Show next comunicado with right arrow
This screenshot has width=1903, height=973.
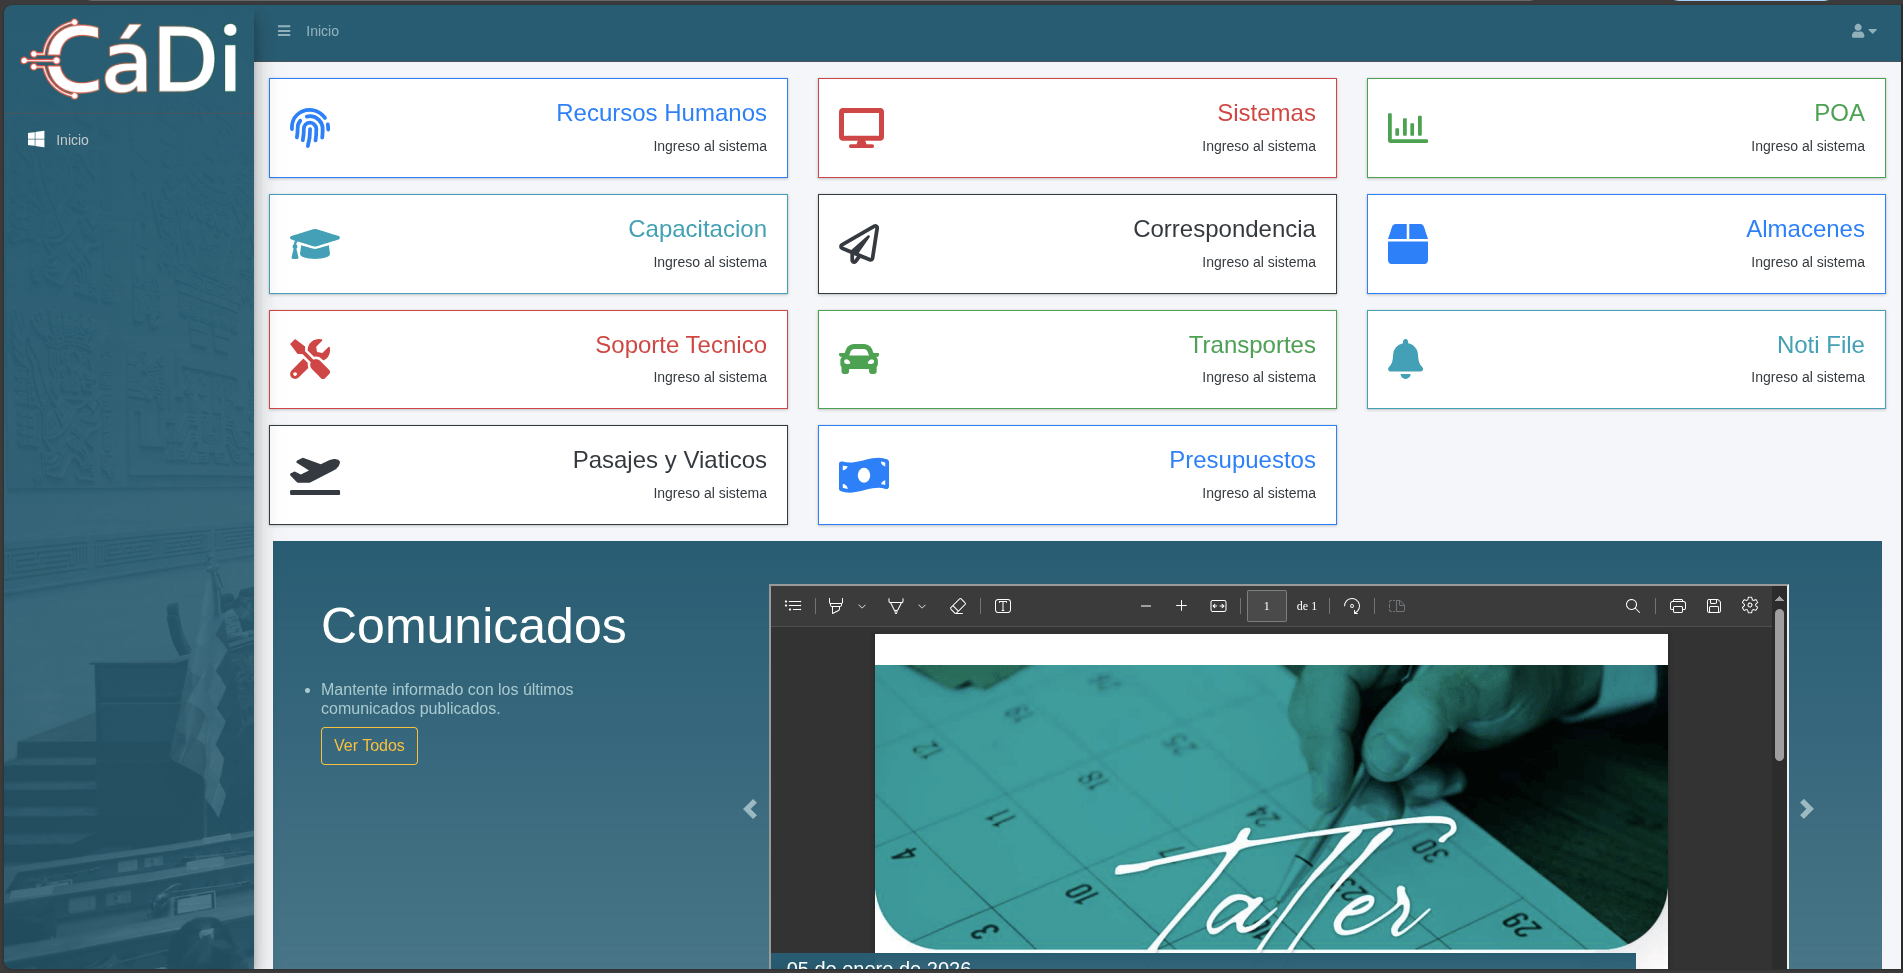point(1806,809)
